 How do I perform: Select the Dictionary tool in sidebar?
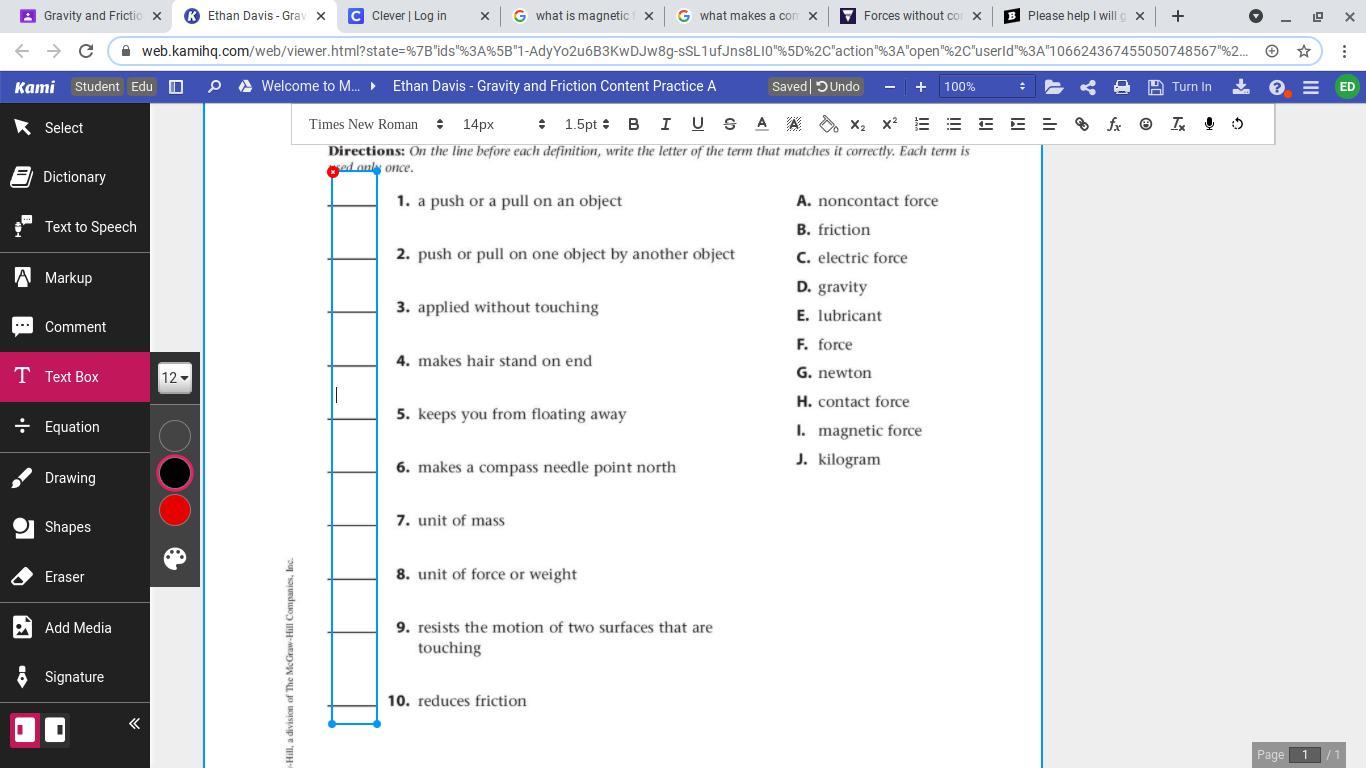click(75, 177)
